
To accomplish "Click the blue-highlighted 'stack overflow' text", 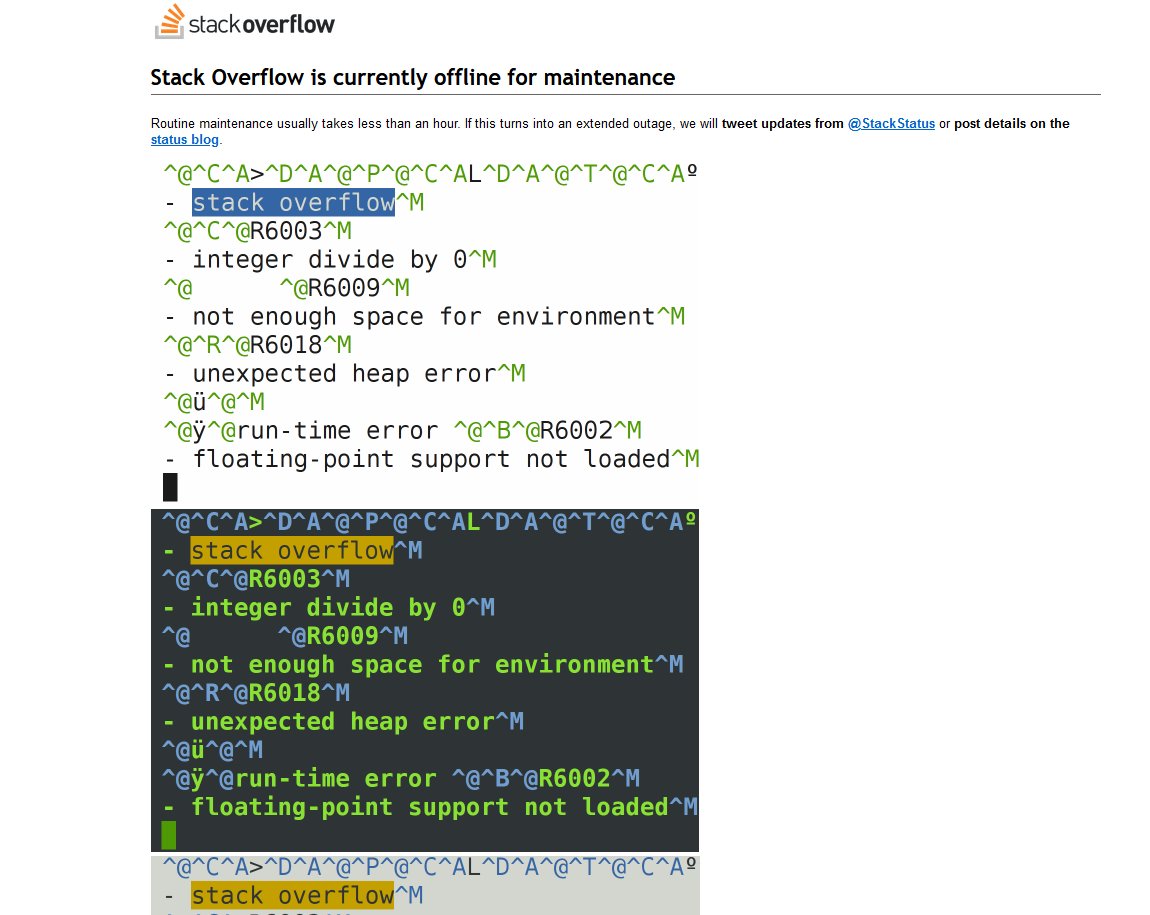I will [x=293, y=202].
